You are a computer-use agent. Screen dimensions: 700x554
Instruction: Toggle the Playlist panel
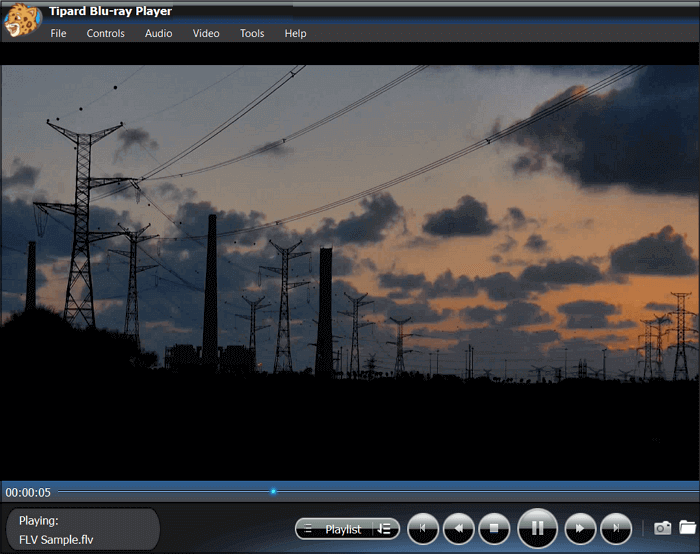tap(343, 529)
